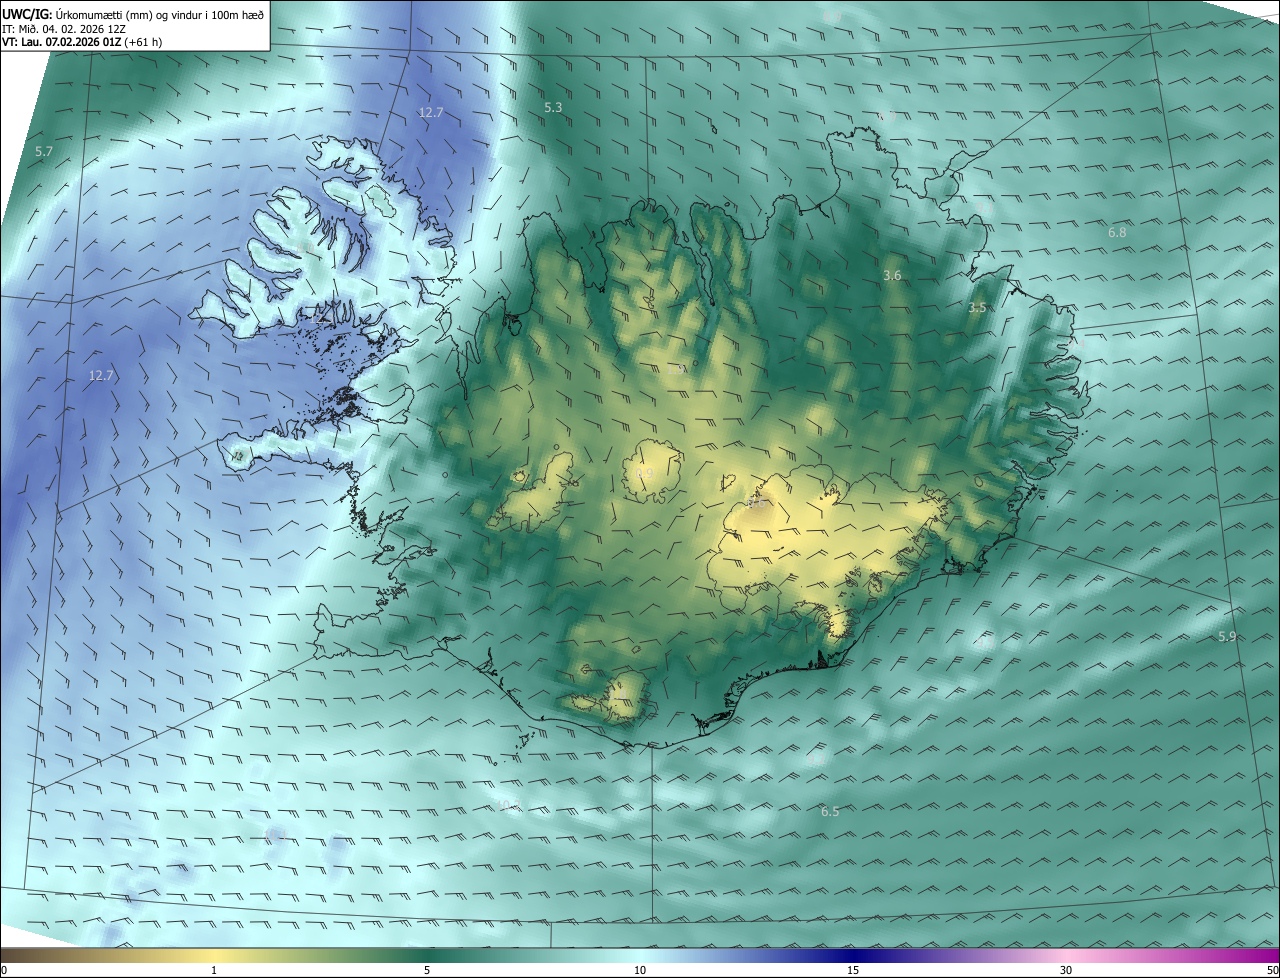Click the color scale tick label 1
This screenshot has width=1280, height=978.
(214, 970)
